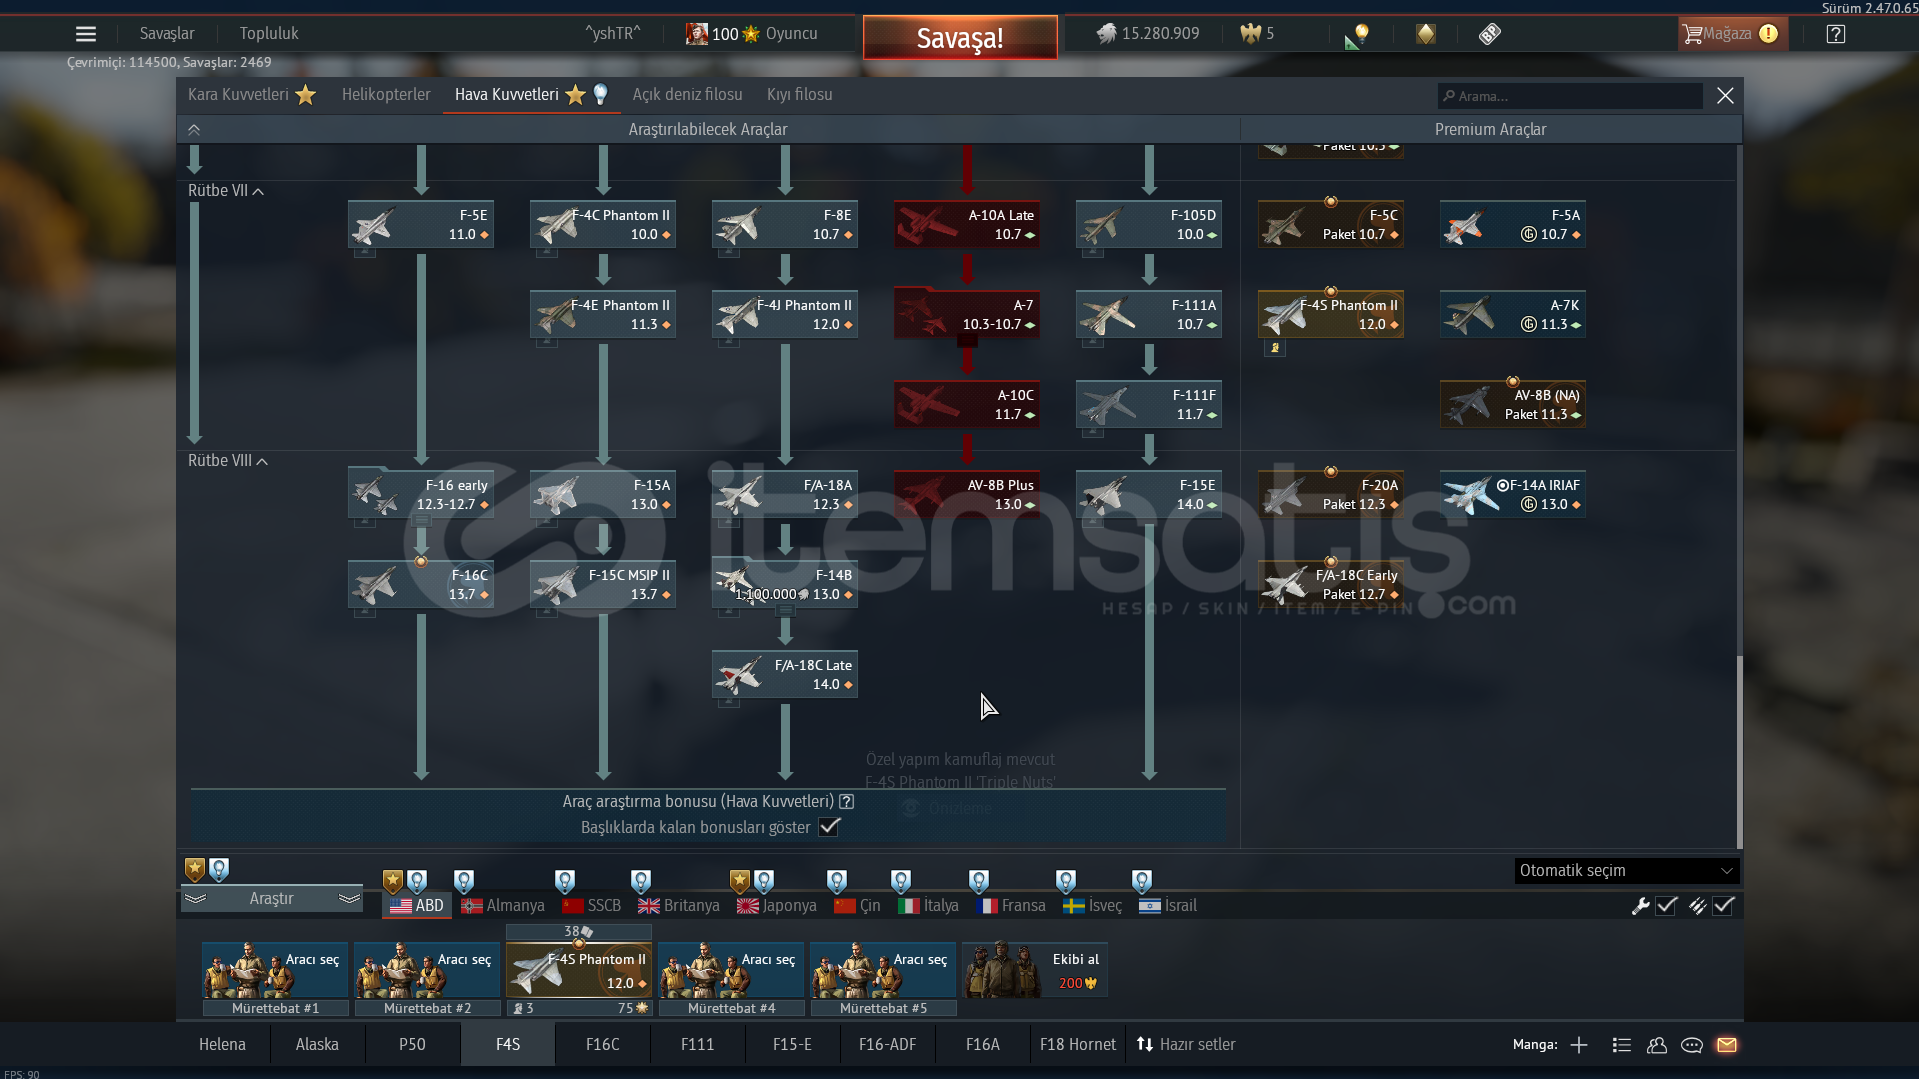This screenshot has height=1079, width=1919.
Task: Select the F18 Hornet preset tab
Action: 1078,1045
